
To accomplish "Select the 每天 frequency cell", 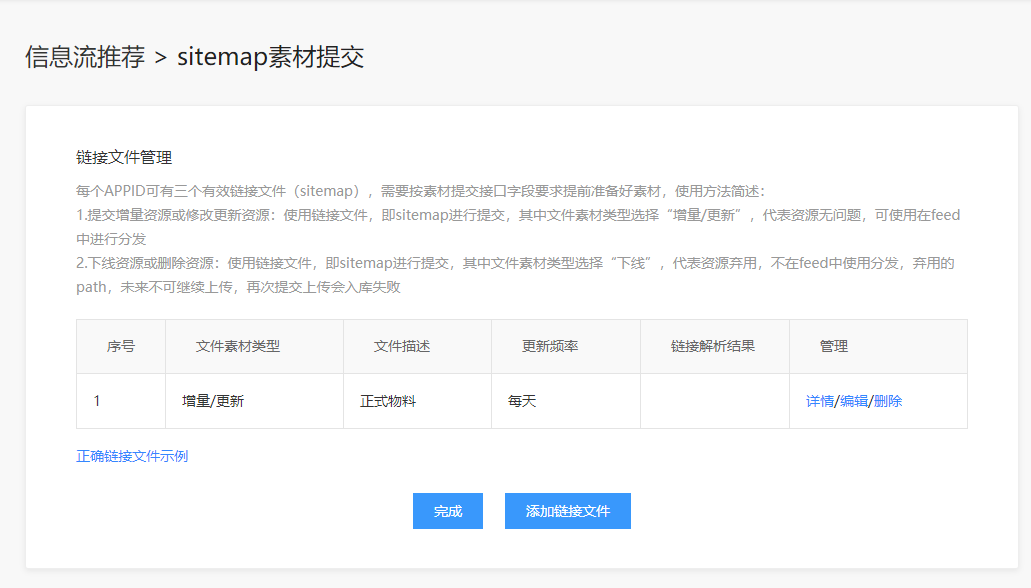I will click(566, 401).
